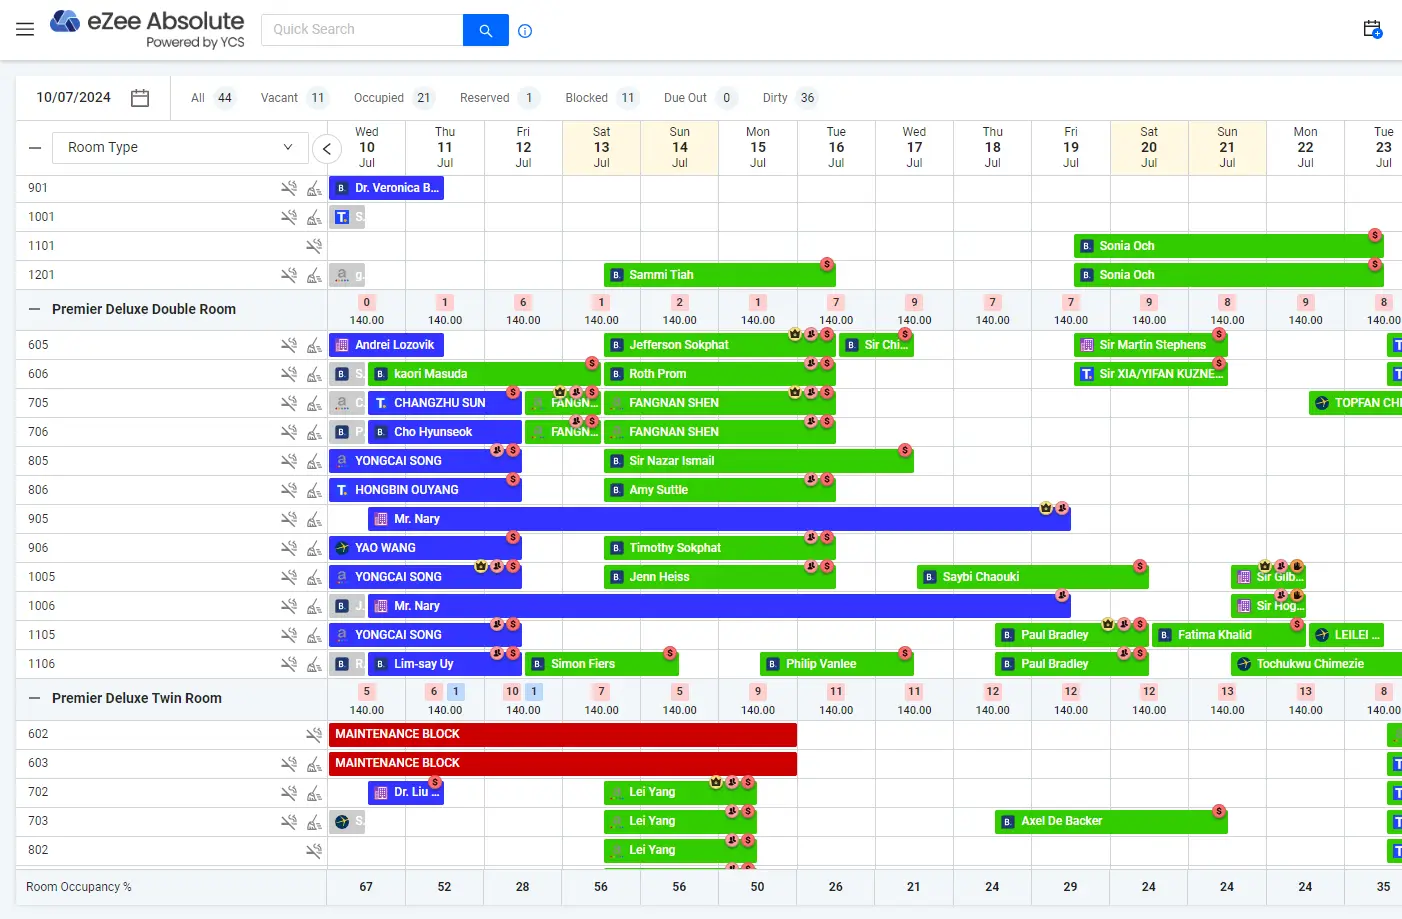This screenshot has height=919, width=1402.
Task: Click the no-smoking icon for room 1105
Action: pos(289,635)
